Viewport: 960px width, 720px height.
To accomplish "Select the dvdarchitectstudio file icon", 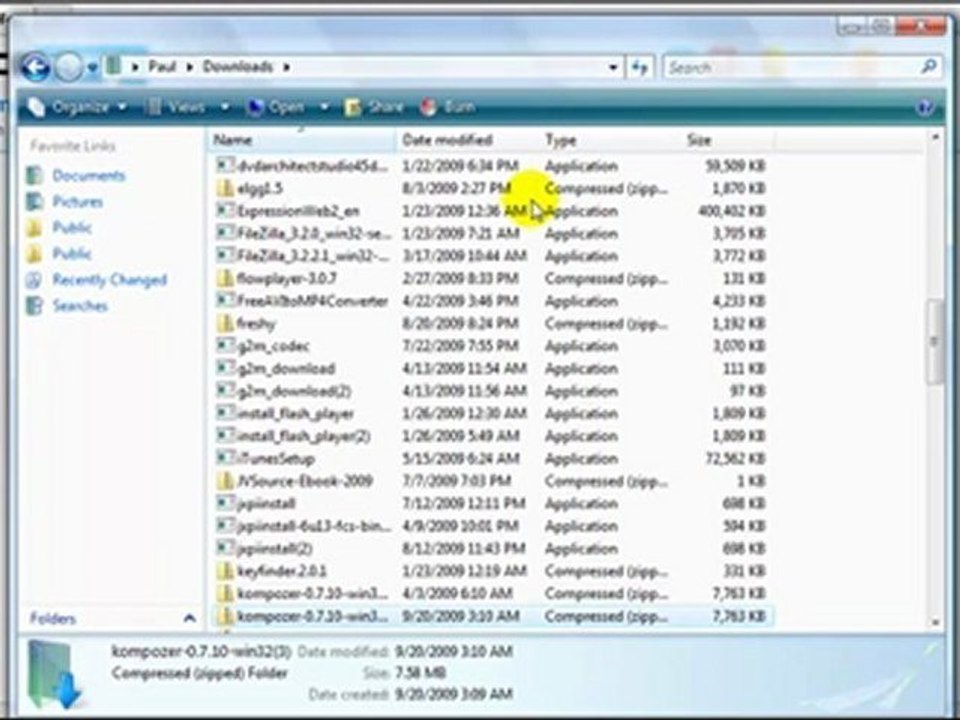I will coord(225,165).
